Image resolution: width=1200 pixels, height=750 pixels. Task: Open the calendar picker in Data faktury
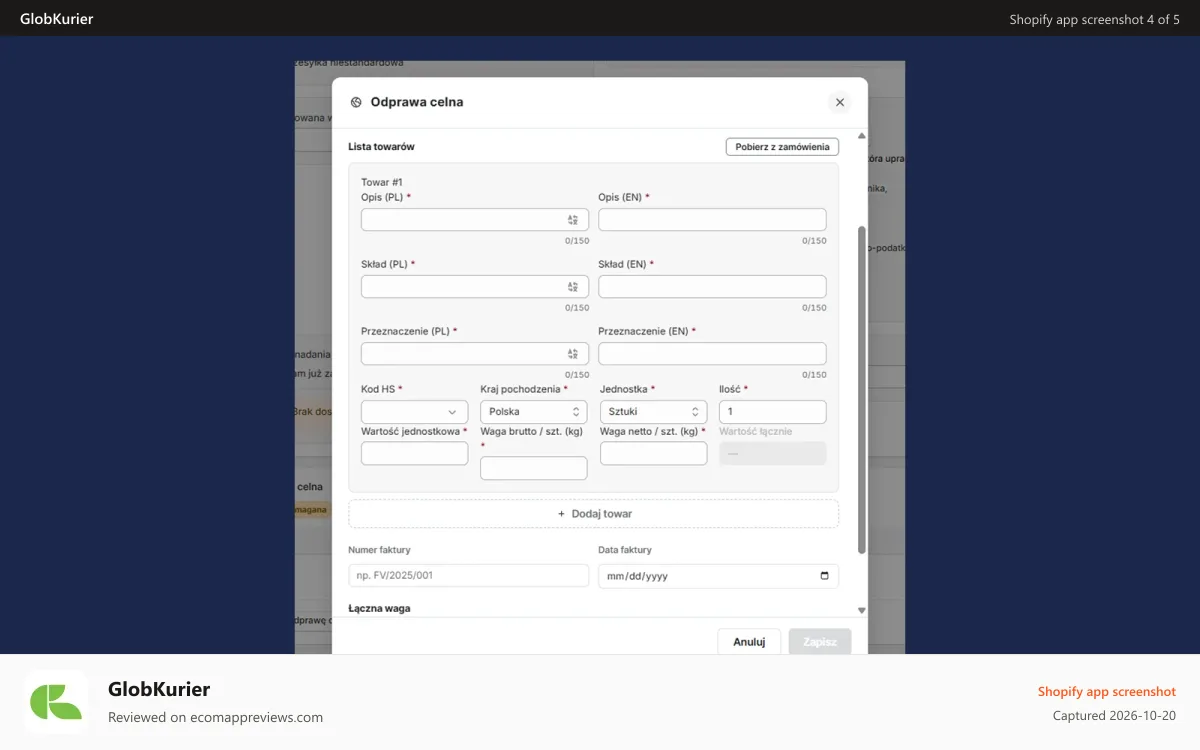824,576
